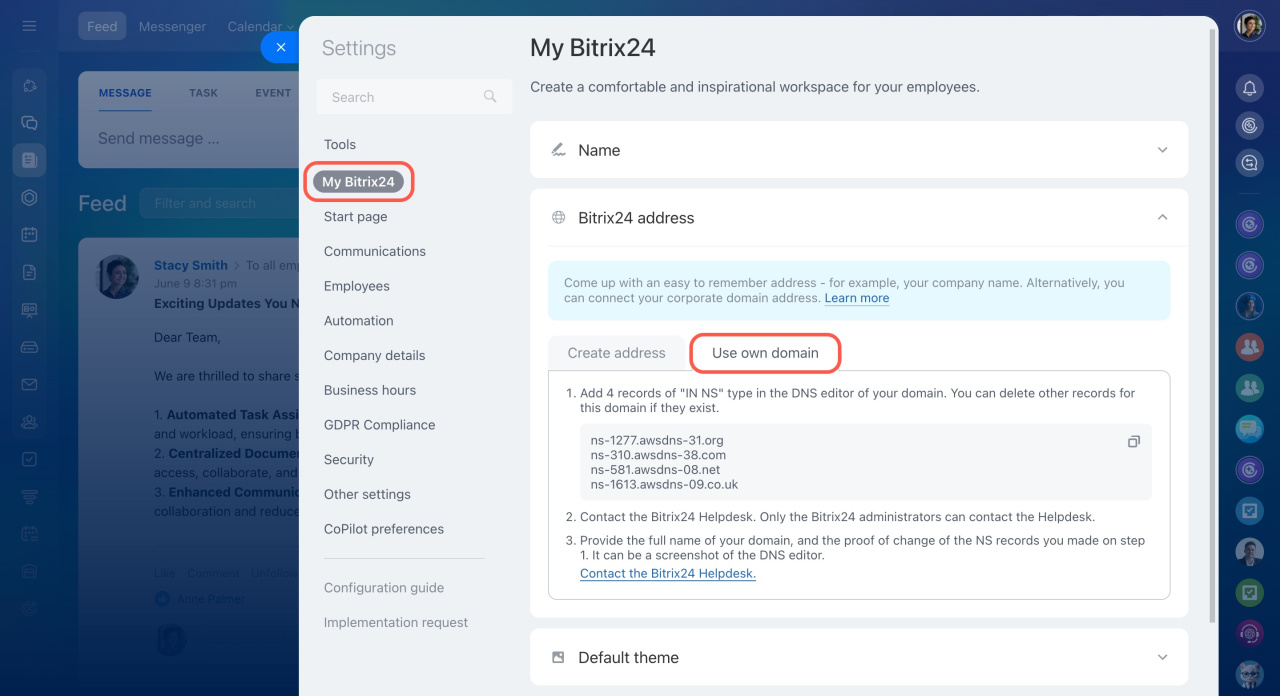Select the Use own domain tab

pos(765,353)
